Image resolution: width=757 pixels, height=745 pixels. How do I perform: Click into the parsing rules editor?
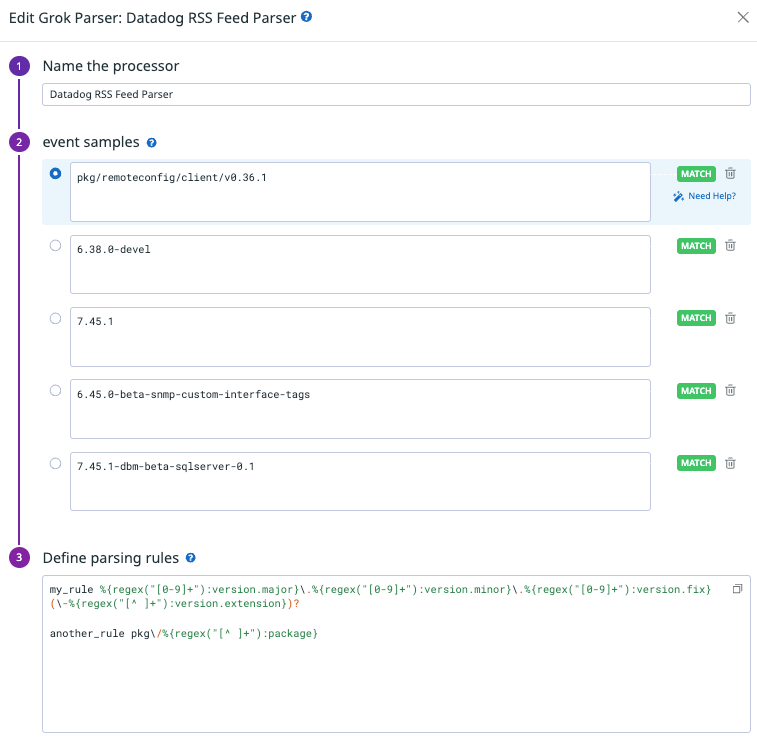coord(396,680)
